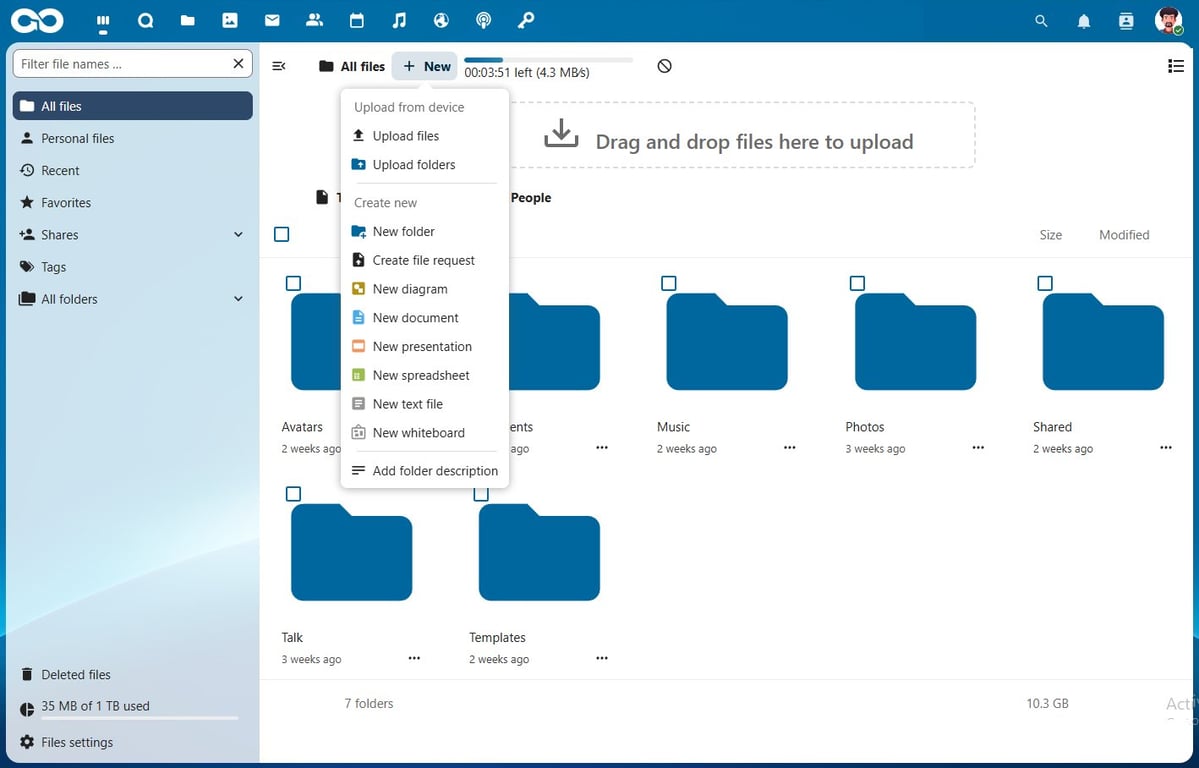The image size is (1199, 768).
Task: Click the upload progress bar
Action: 548,60
